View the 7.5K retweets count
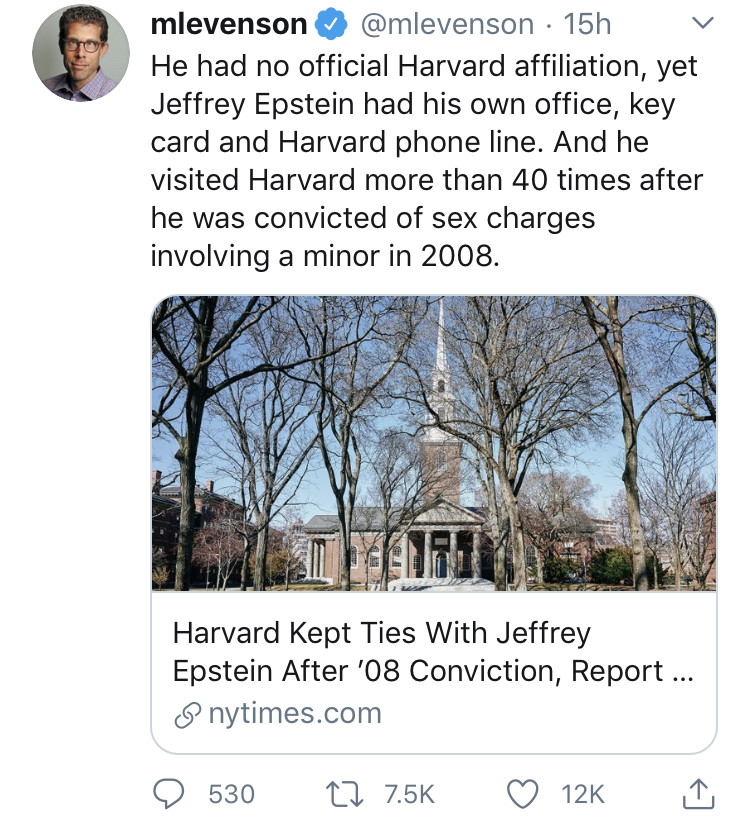 410,794
